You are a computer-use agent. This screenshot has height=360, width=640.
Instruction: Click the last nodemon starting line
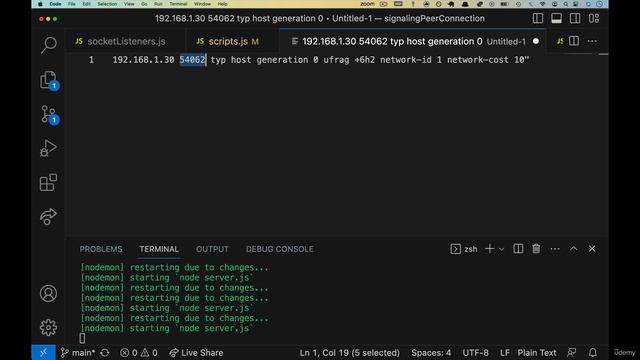[x=167, y=328]
